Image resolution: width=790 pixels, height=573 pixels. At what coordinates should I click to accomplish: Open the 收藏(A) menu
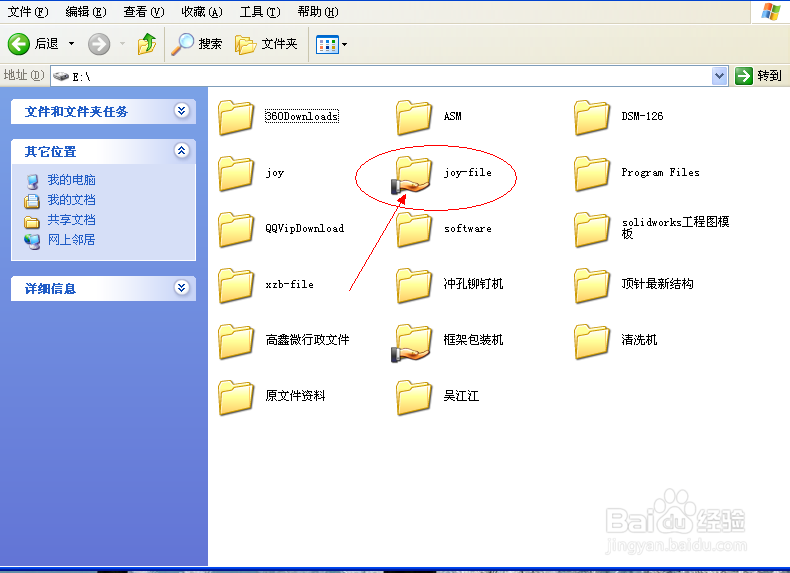[x=202, y=11]
